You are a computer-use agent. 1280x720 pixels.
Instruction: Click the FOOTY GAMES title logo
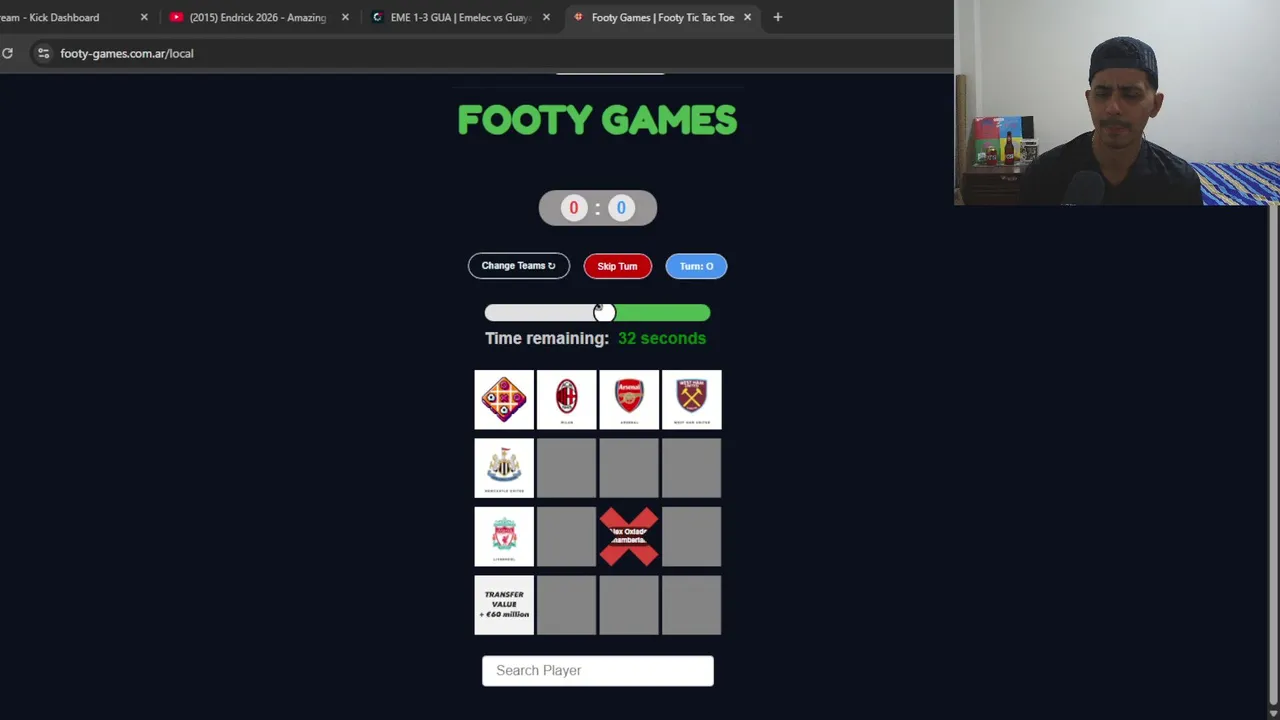pyautogui.click(x=597, y=120)
